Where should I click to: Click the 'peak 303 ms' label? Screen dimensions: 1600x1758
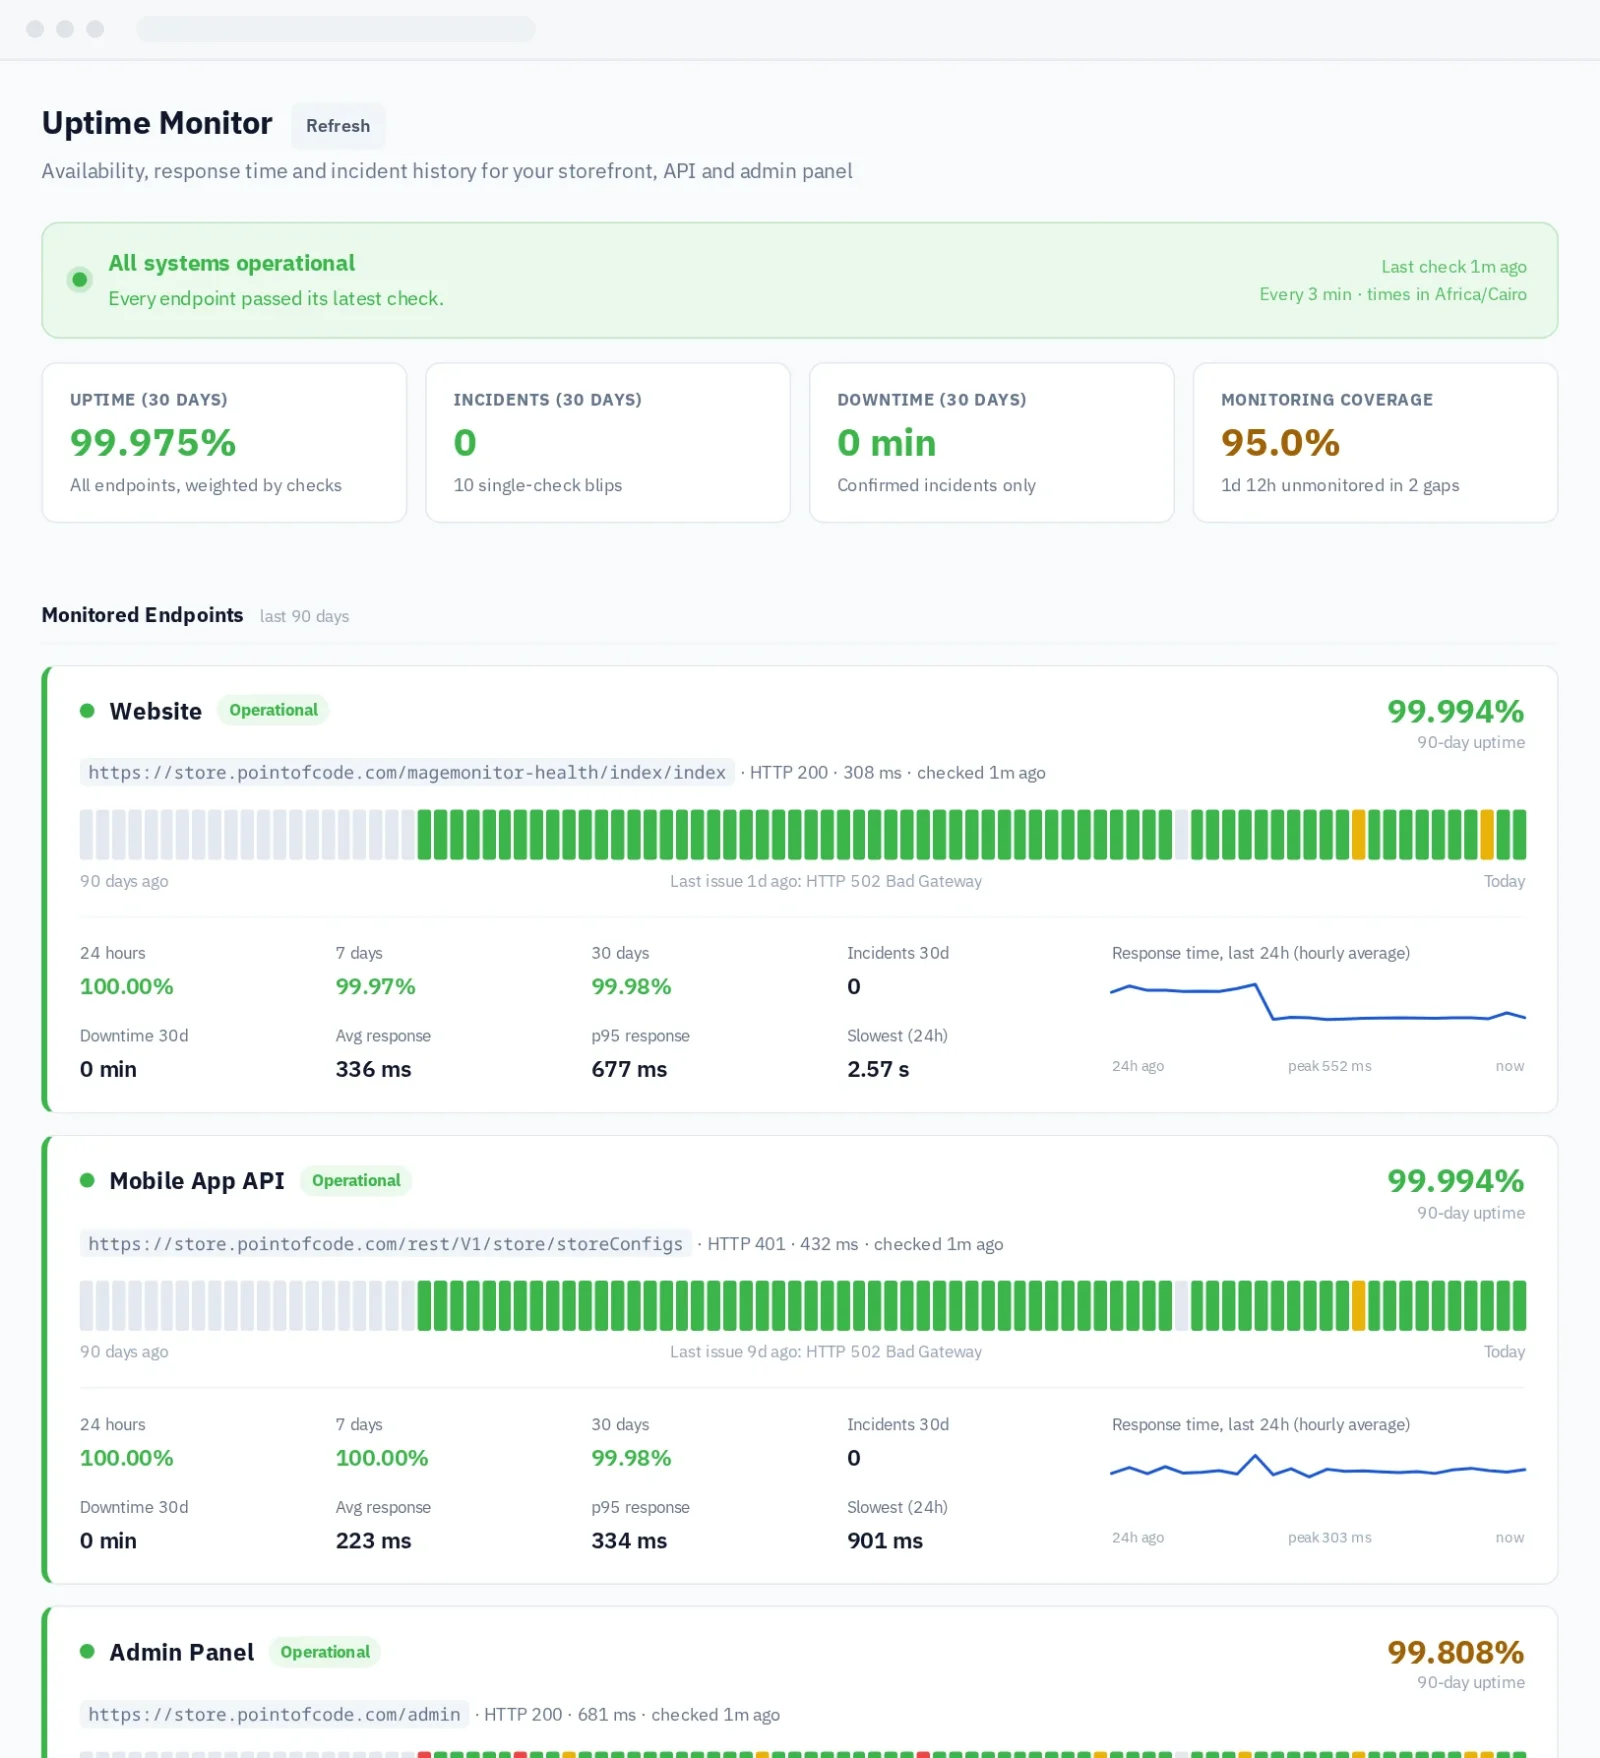tap(1329, 1537)
